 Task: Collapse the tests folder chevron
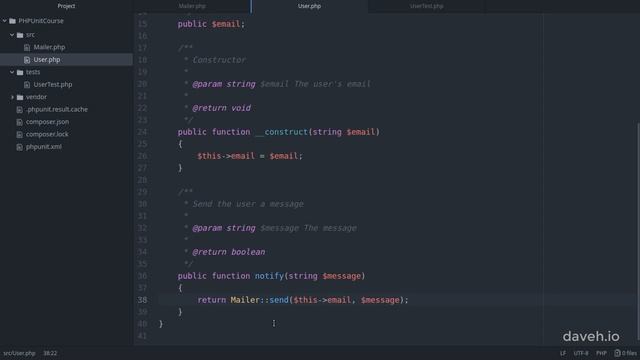pyautogui.click(x=12, y=72)
